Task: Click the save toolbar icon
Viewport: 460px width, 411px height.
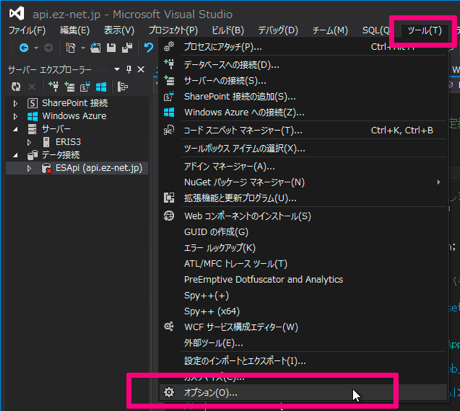Action: click(x=111, y=48)
